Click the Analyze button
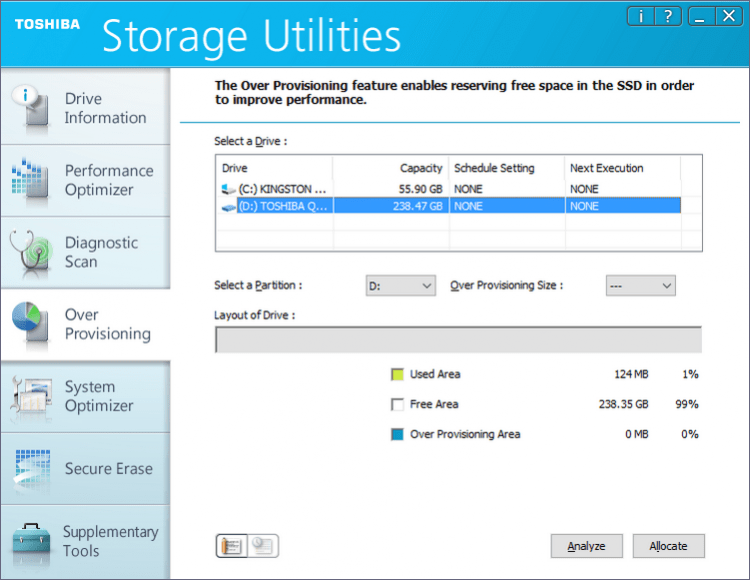The width and height of the screenshot is (750, 580). click(x=586, y=546)
